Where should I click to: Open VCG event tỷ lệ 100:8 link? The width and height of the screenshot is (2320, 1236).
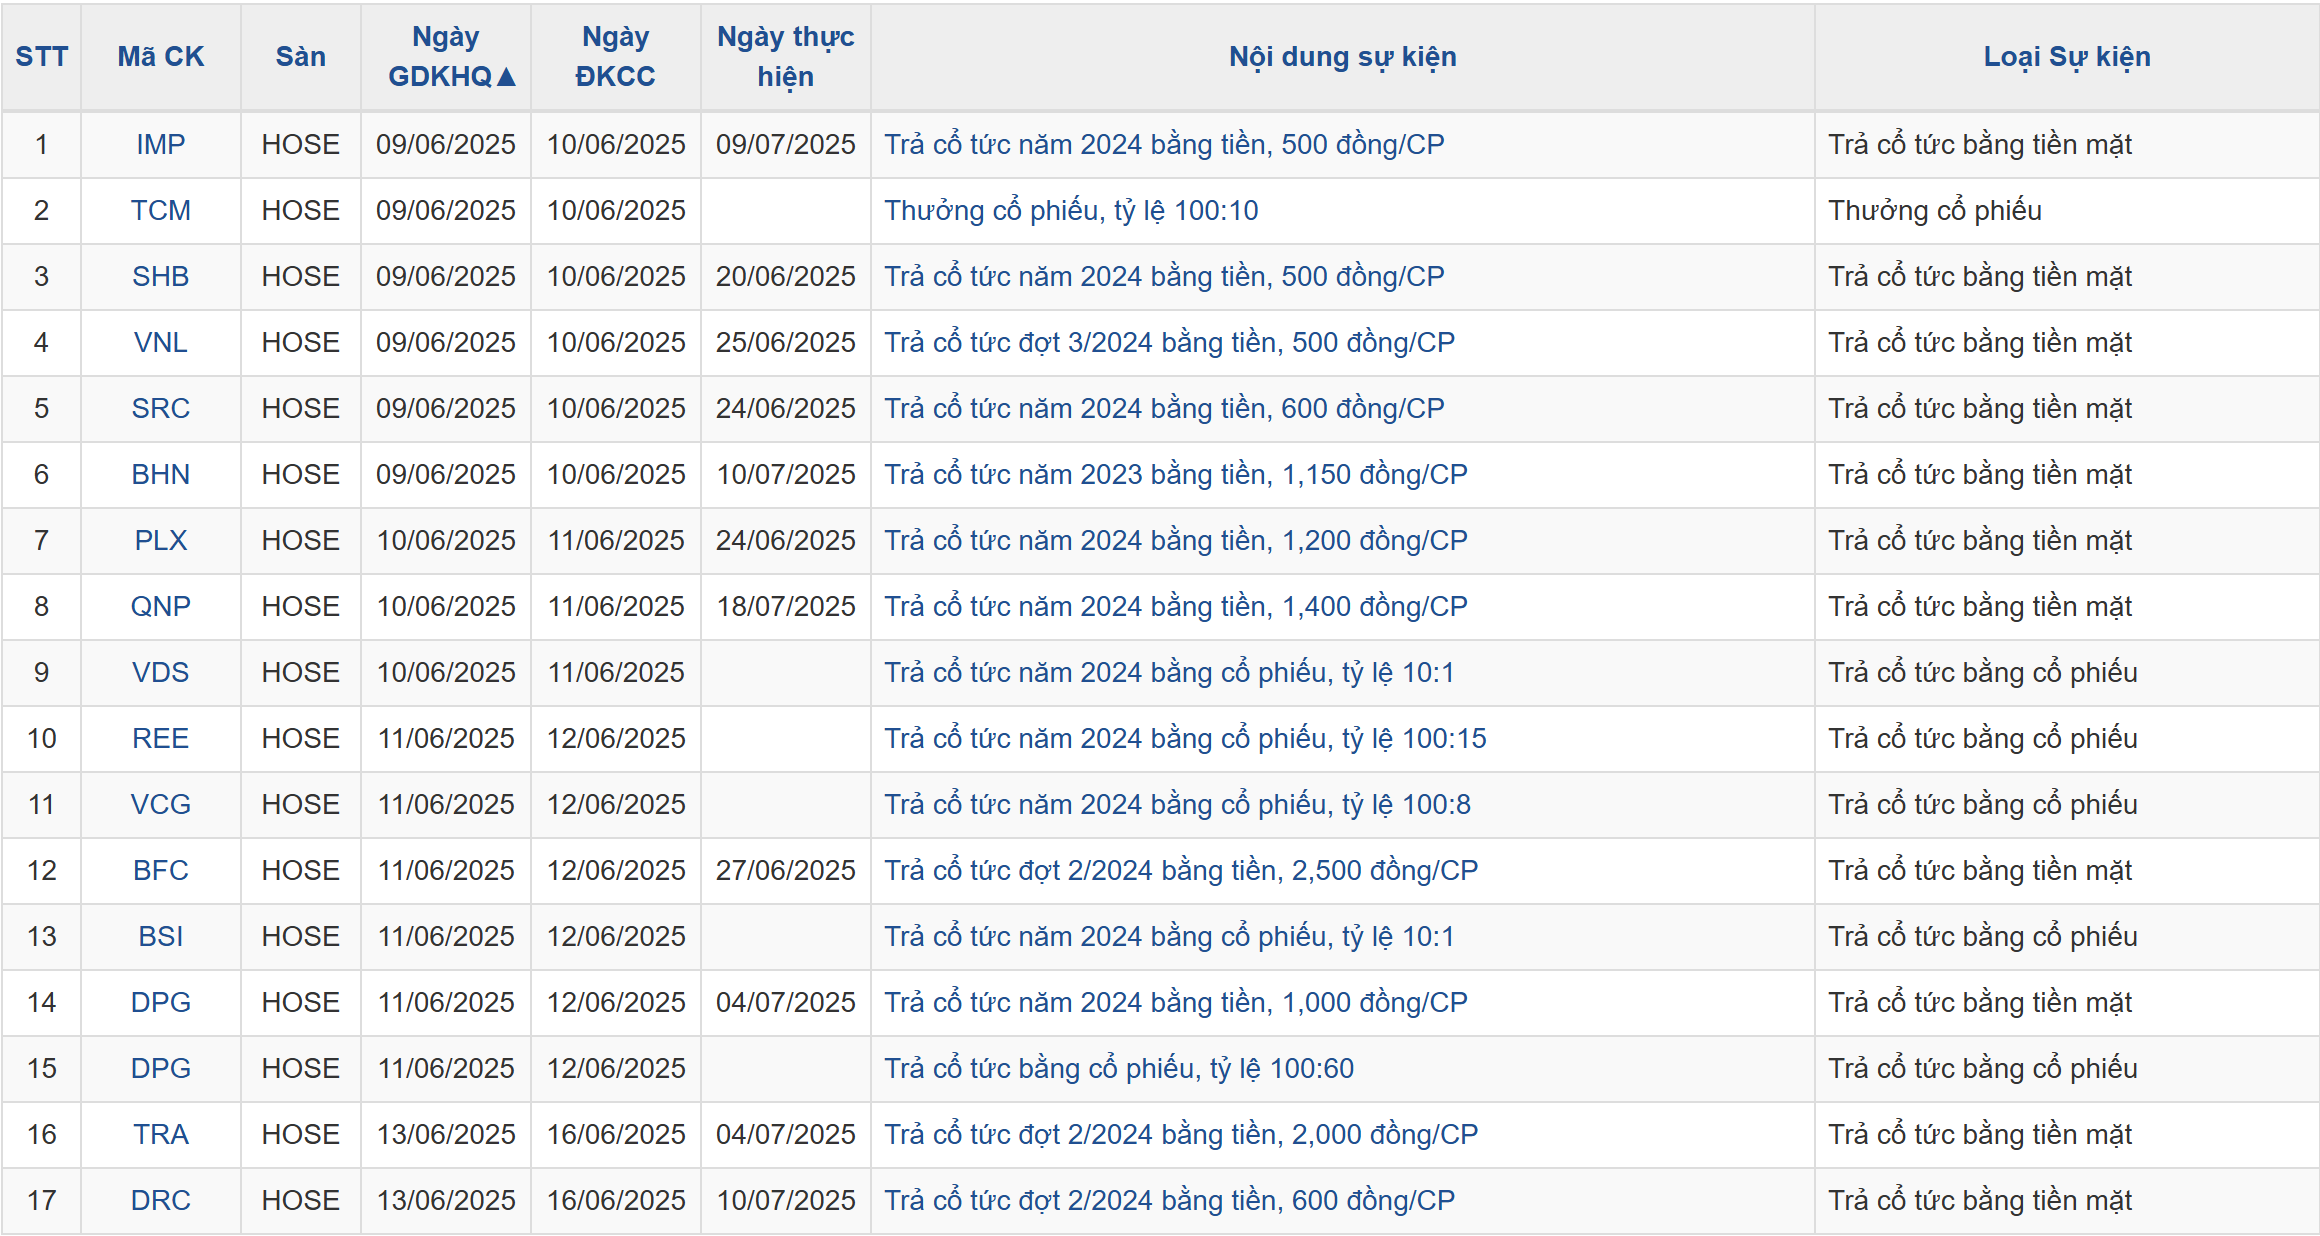[x=1177, y=804]
